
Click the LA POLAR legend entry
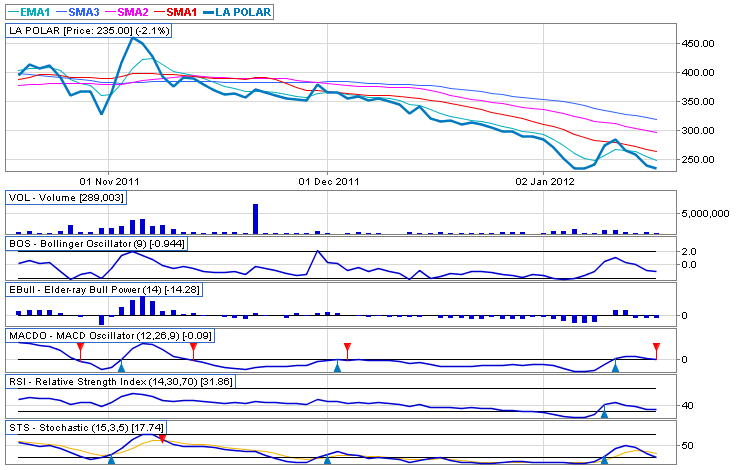coord(237,12)
